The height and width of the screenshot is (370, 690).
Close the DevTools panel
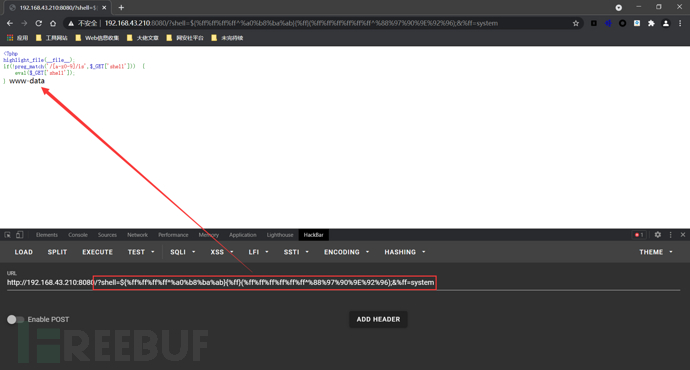[x=683, y=235]
